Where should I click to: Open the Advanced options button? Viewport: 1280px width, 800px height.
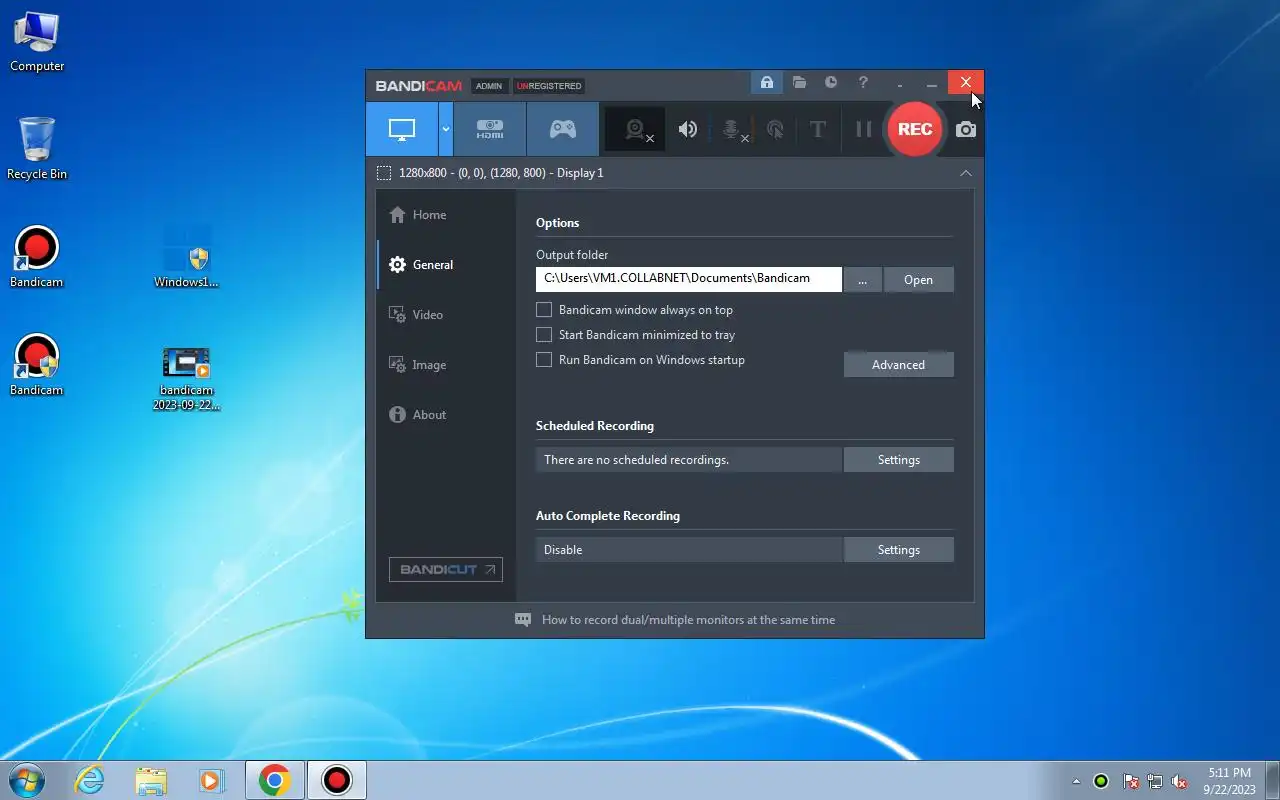coord(898,365)
